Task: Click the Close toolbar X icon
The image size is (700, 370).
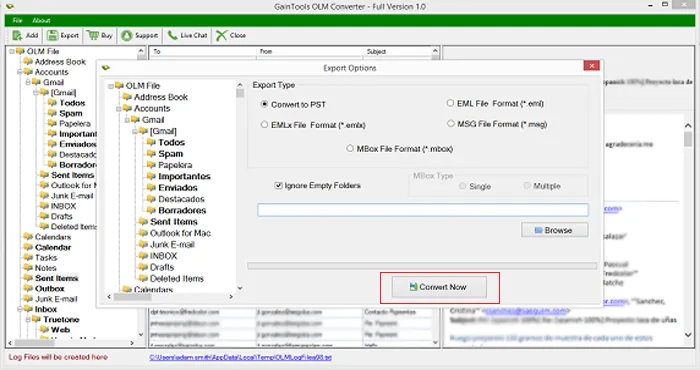Action: click(x=221, y=35)
